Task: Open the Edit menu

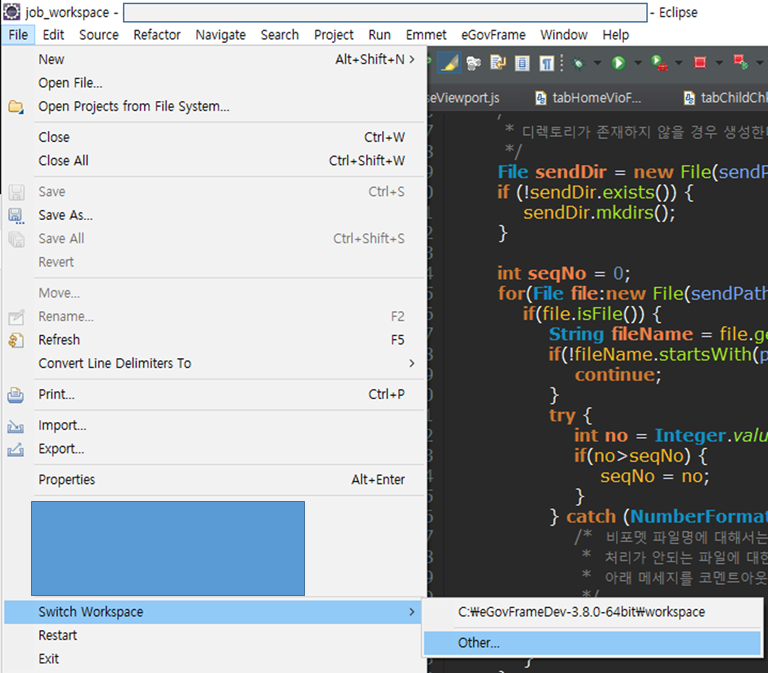Action: click(x=53, y=35)
